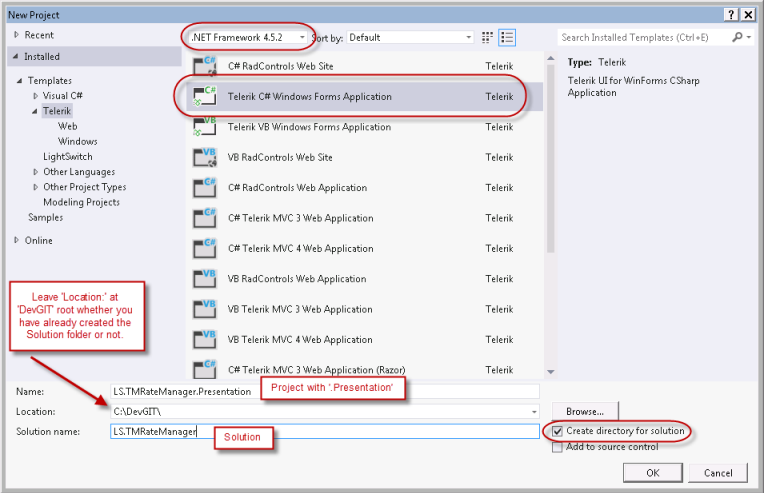
Task: Click the OK button
Action: 652,473
